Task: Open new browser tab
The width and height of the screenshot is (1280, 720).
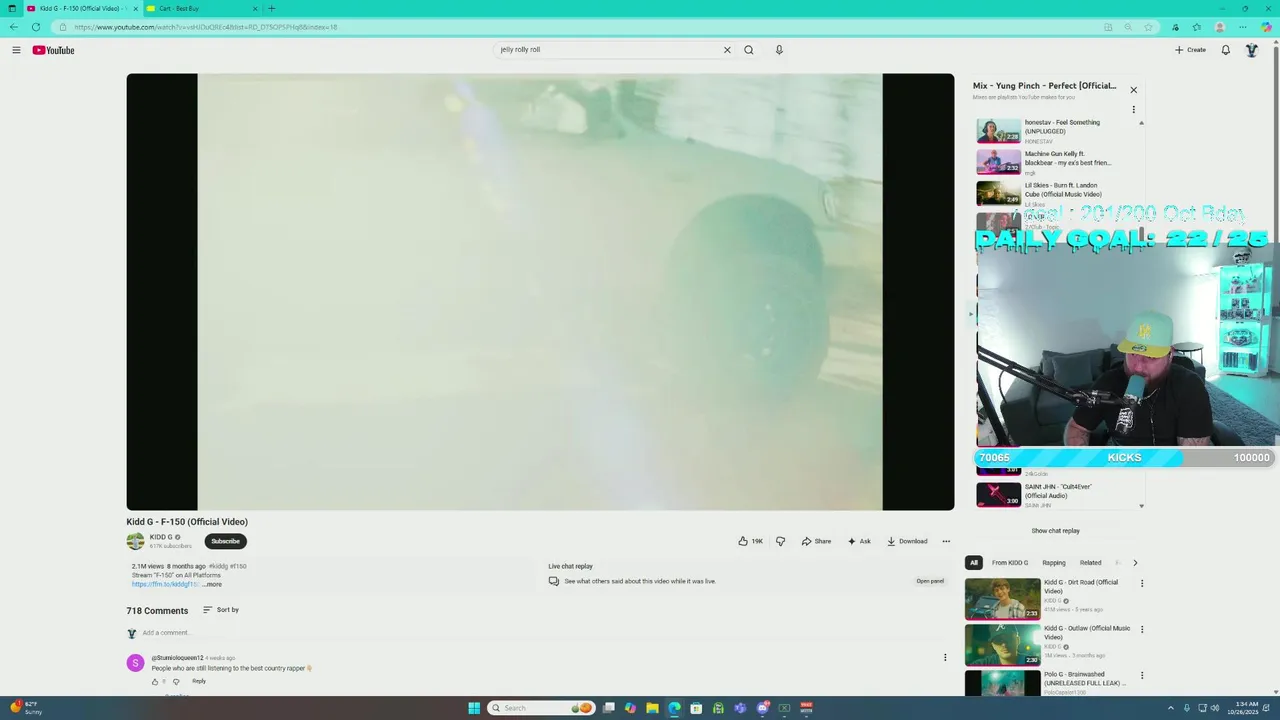Action: pos(271,8)
